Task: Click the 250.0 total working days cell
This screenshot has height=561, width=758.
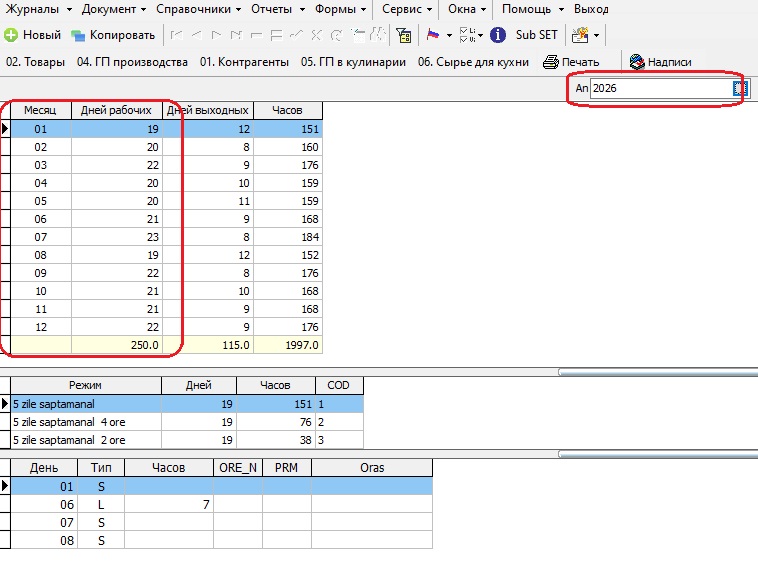Action: click(117, 345)
